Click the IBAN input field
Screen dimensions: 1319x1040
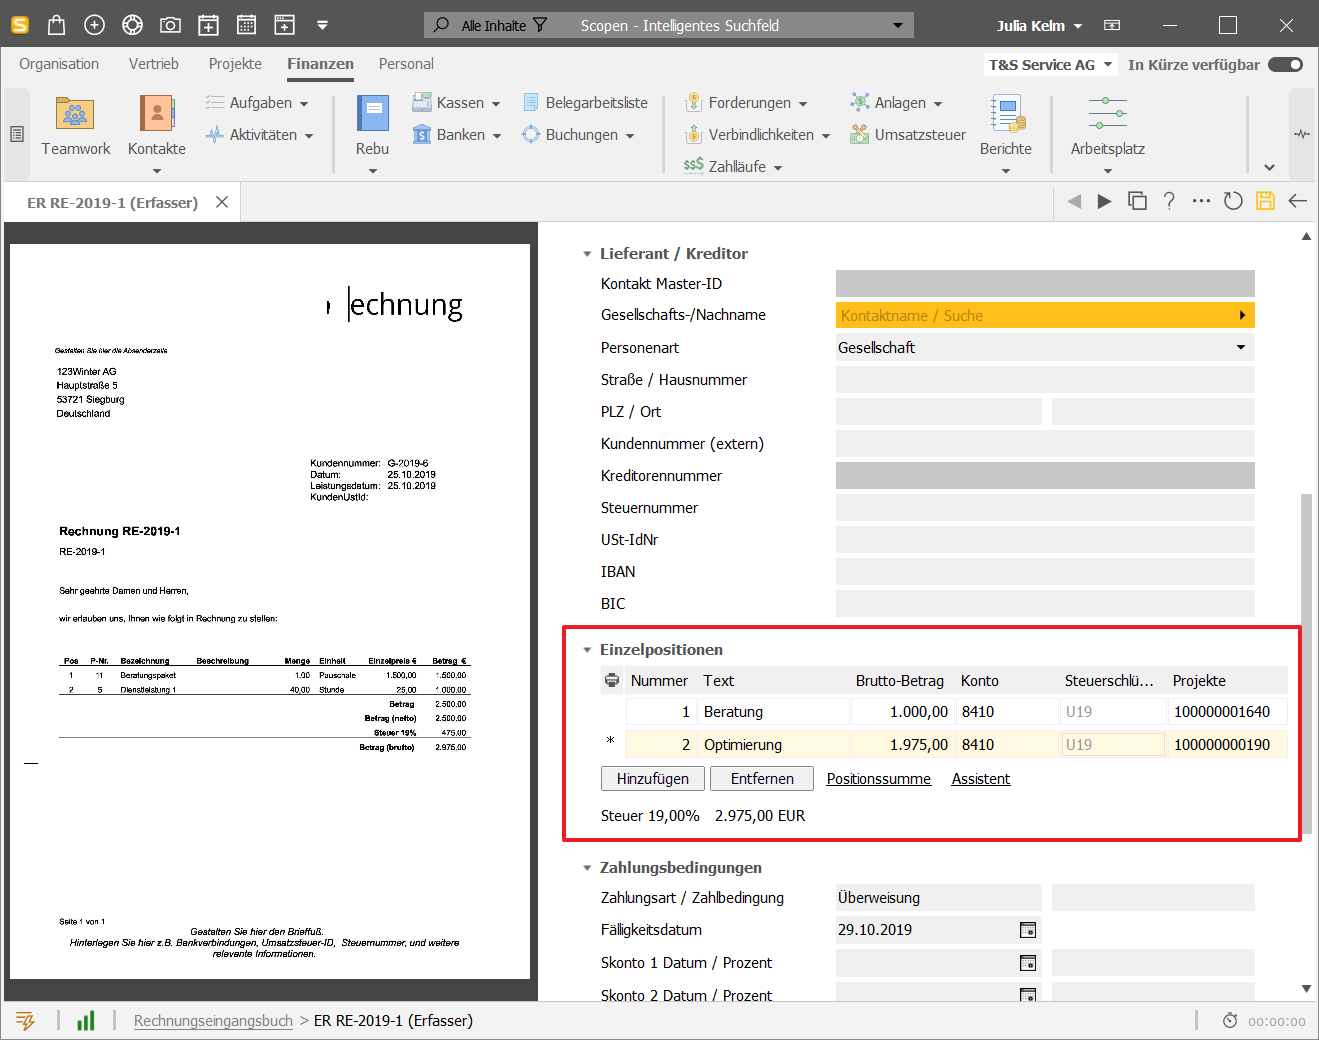coord(1045,572)
